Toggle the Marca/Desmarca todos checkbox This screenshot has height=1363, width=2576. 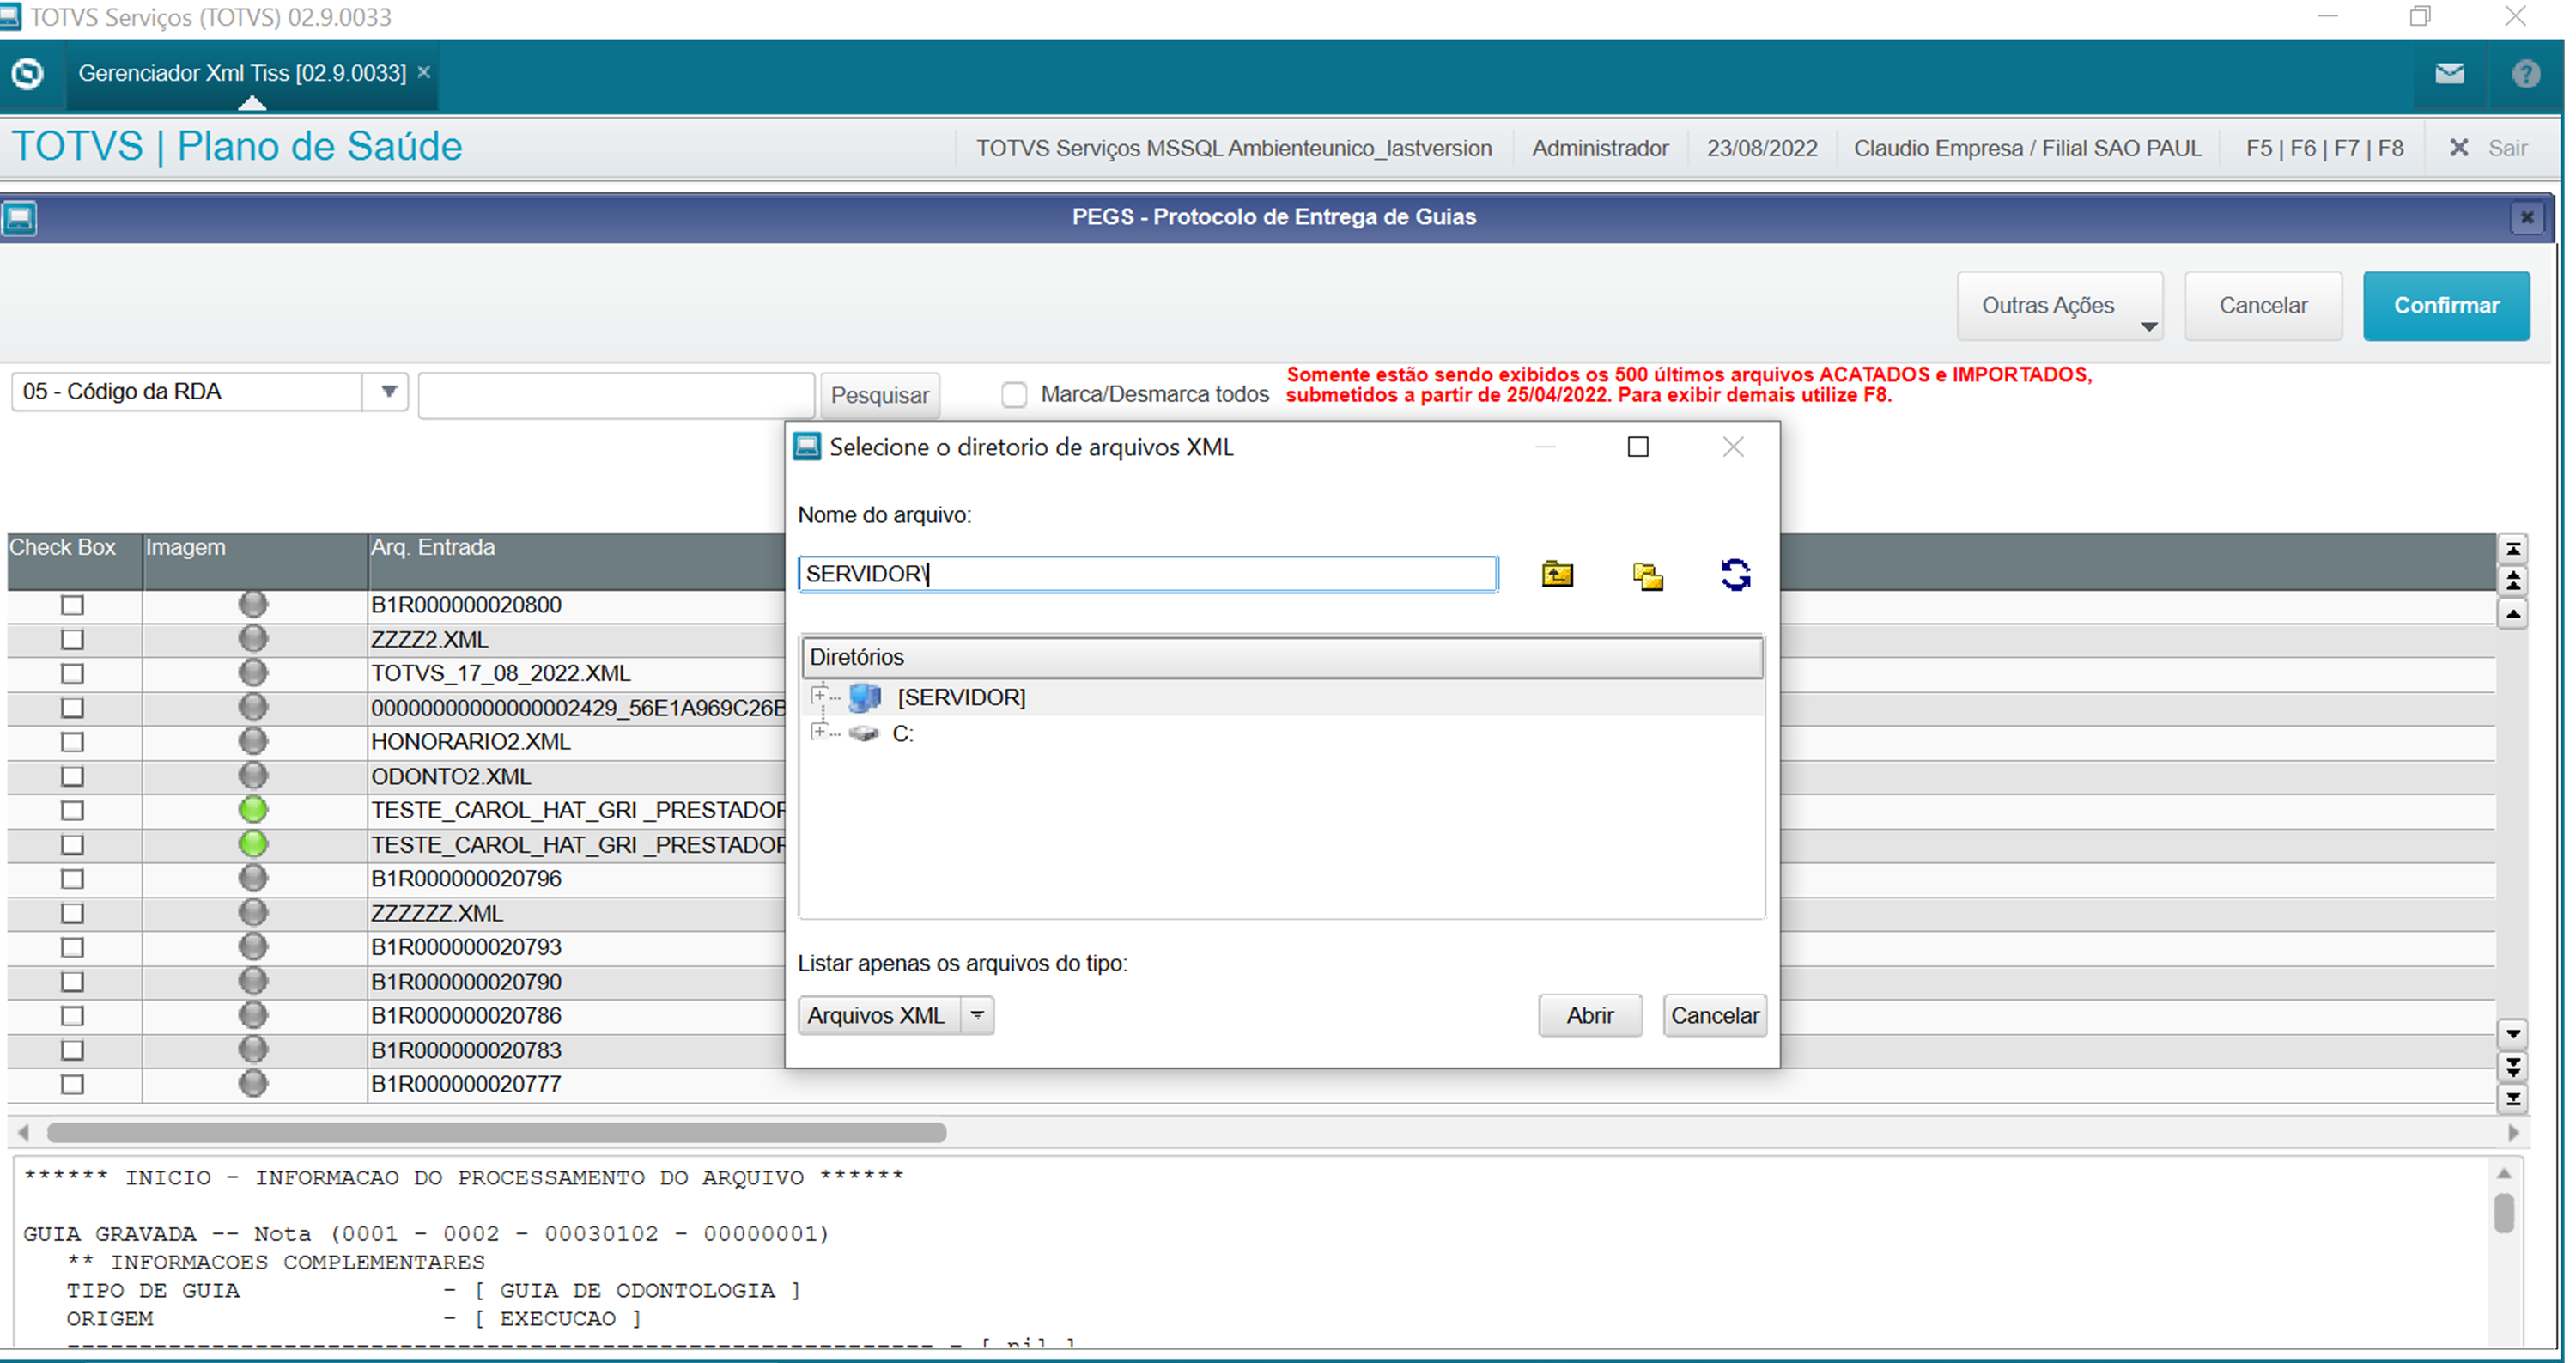click(x=1014, y=394)
